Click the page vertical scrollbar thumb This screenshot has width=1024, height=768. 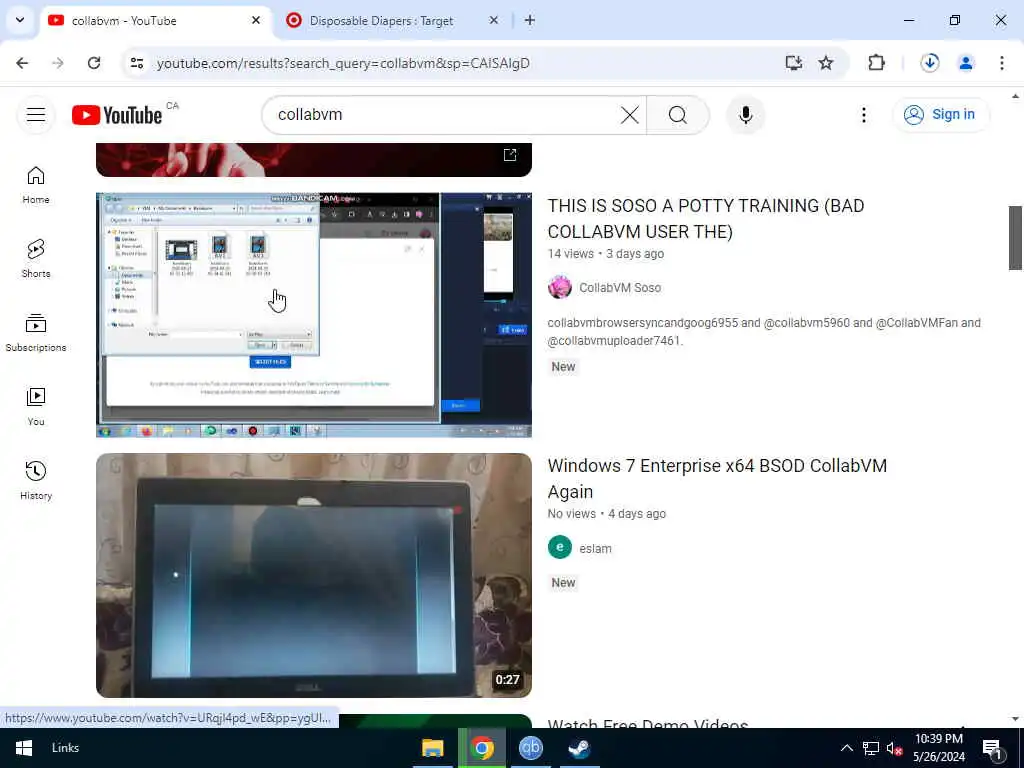pyautogui.click(x=1015, y=238)
